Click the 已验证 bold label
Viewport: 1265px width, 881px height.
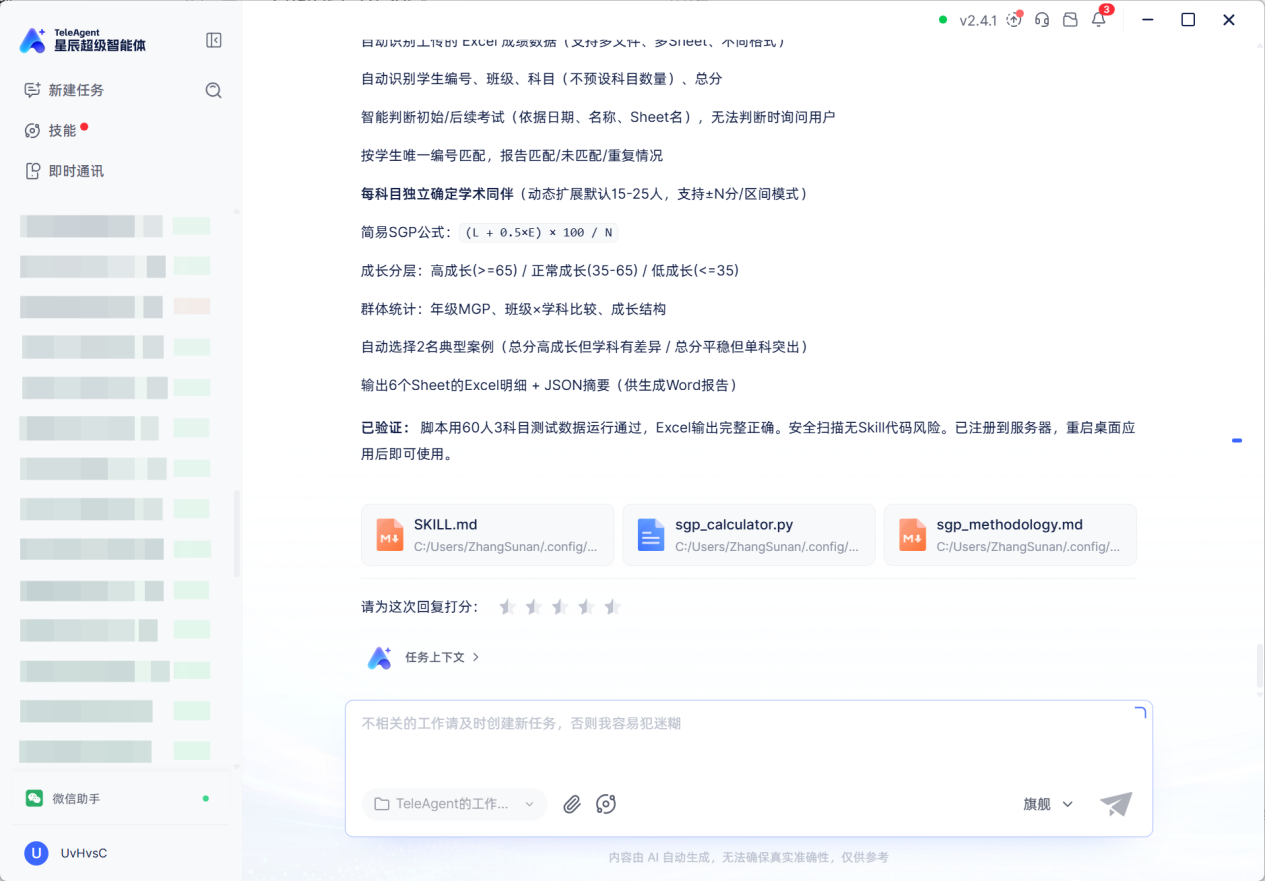click(385, 428)
